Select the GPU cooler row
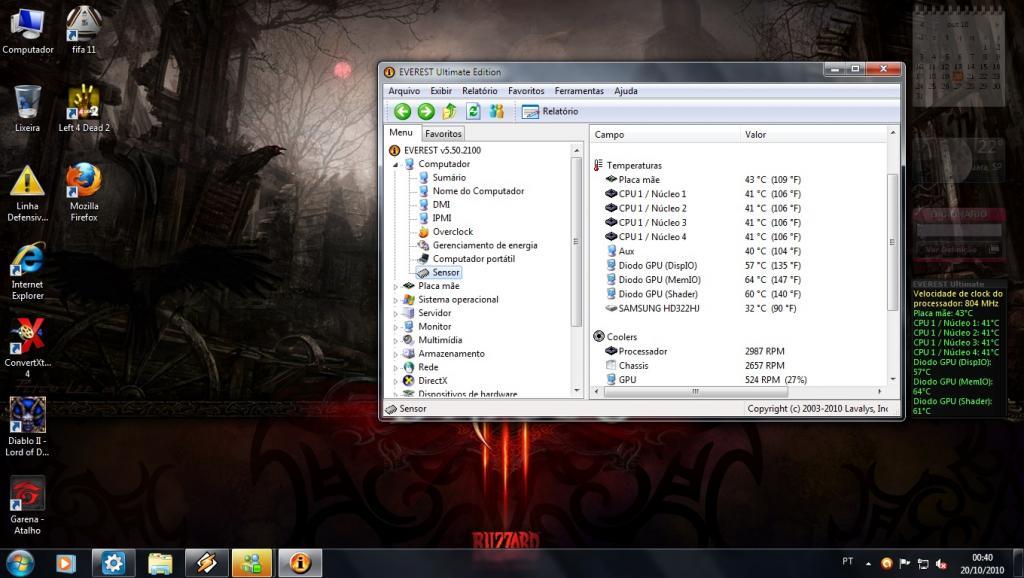The image size is (1024, 578). [x=706, y=380]
